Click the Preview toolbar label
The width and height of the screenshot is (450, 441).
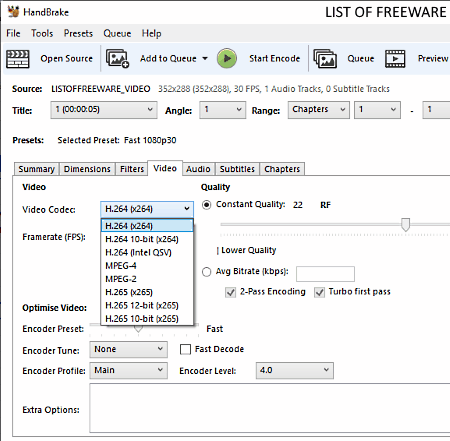[433, 59]
